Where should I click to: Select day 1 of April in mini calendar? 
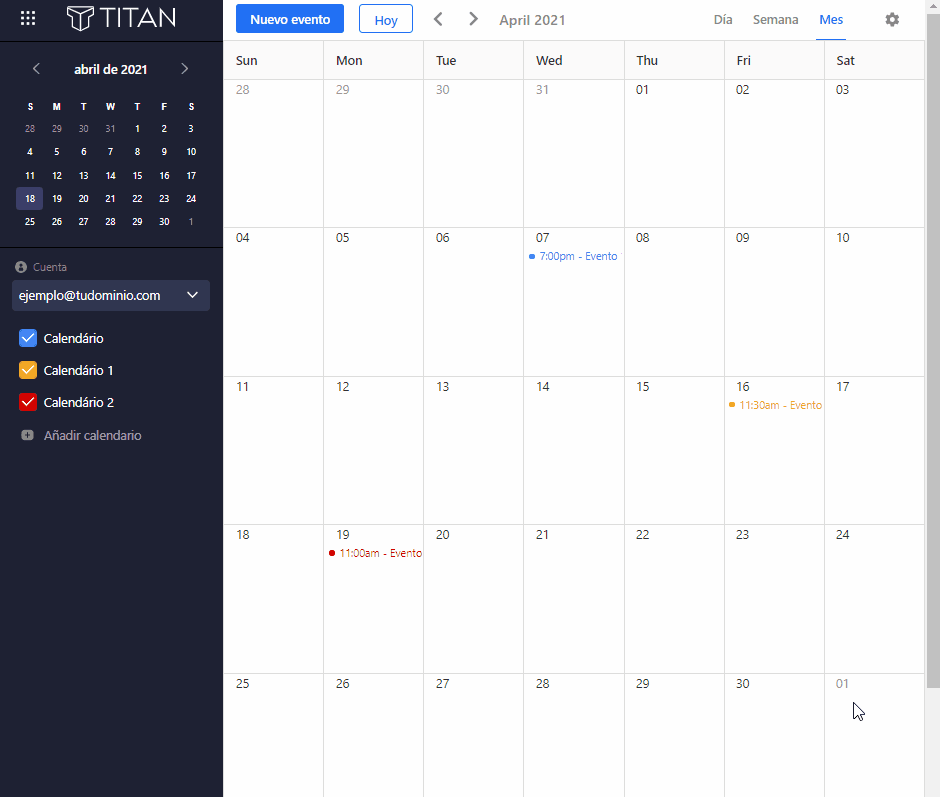137,128
